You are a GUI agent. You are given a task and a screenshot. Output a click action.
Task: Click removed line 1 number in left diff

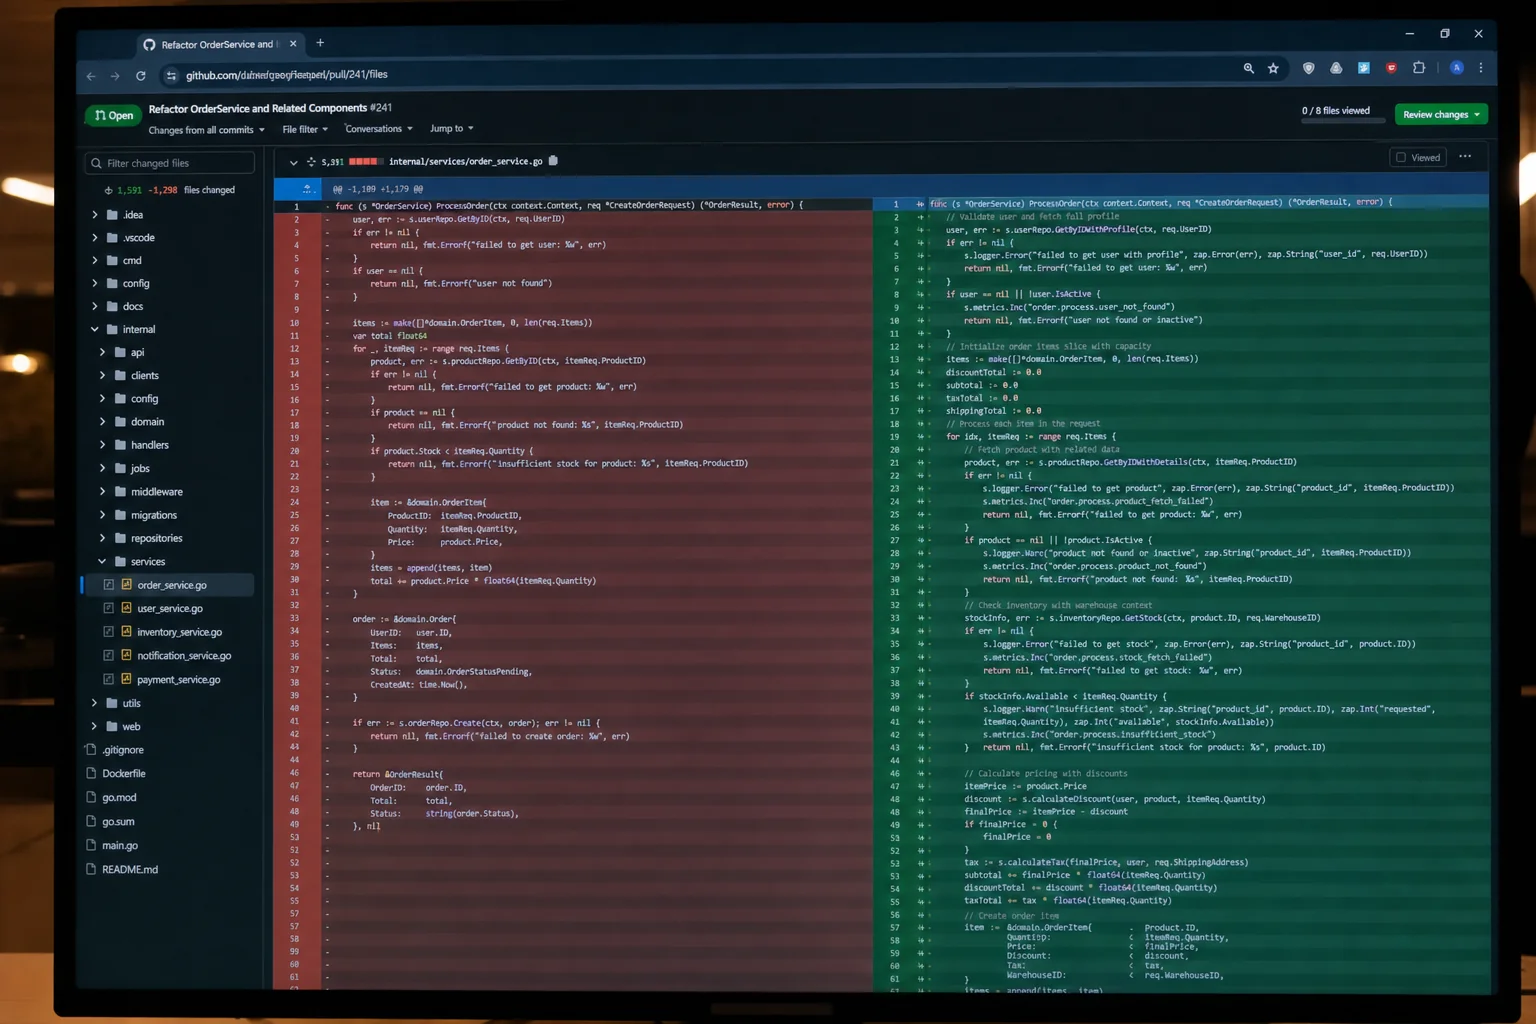pos(296,207)
